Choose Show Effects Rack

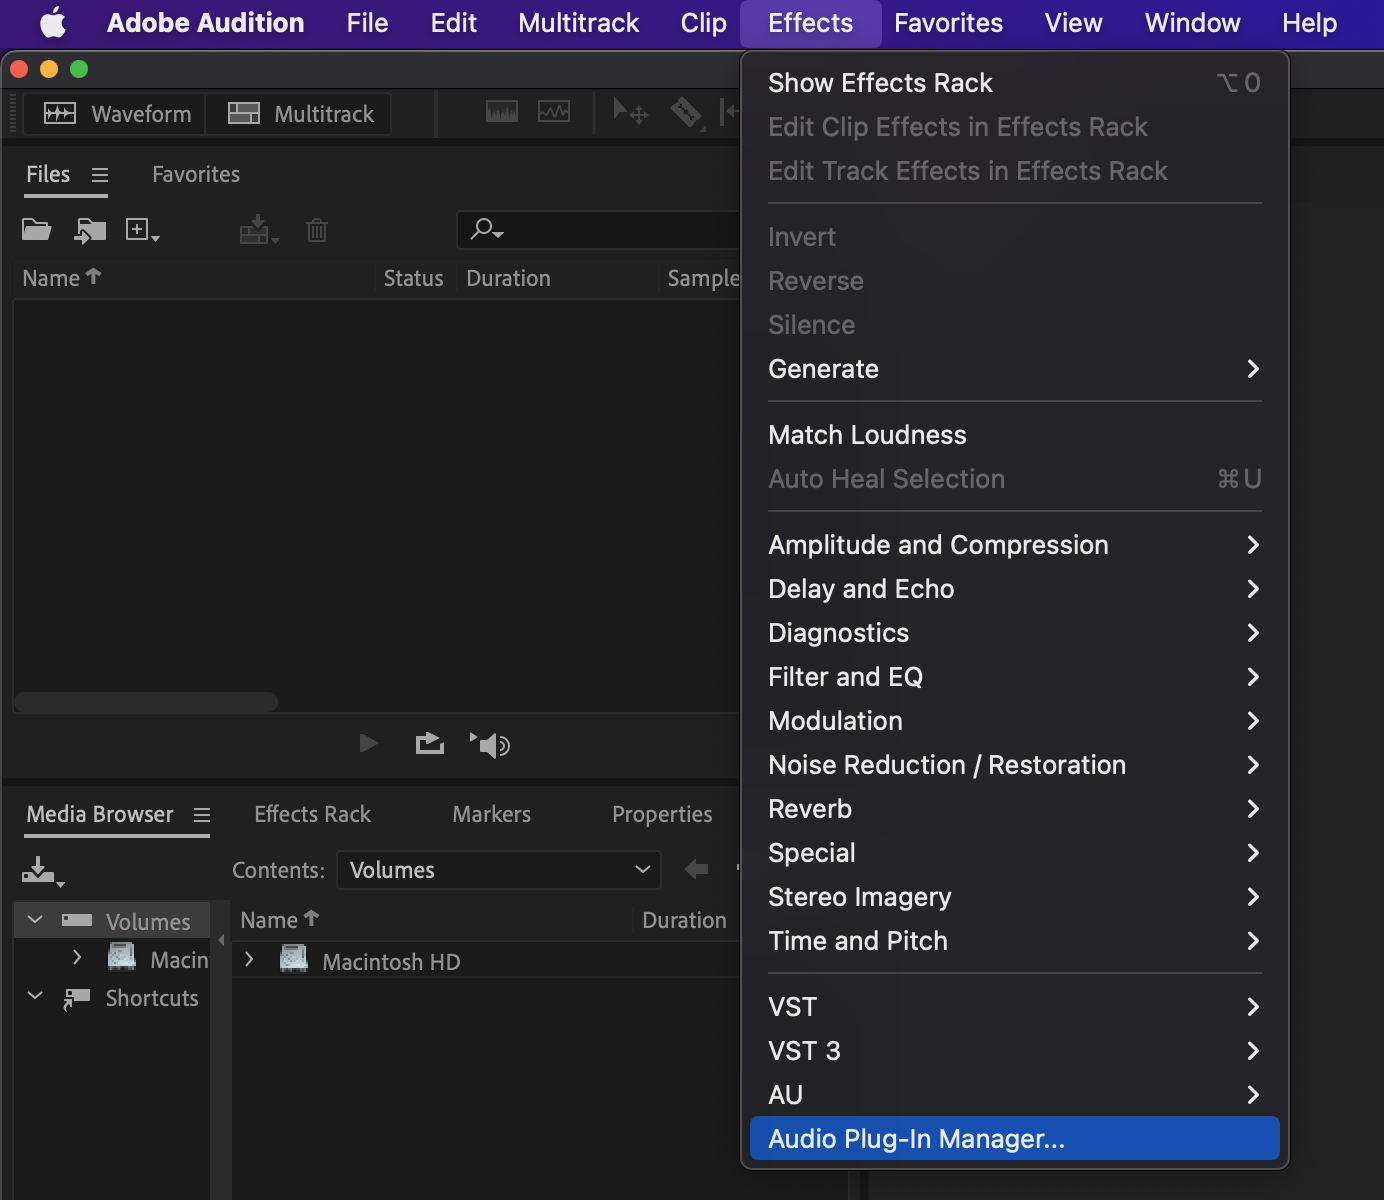point(1014,83)
